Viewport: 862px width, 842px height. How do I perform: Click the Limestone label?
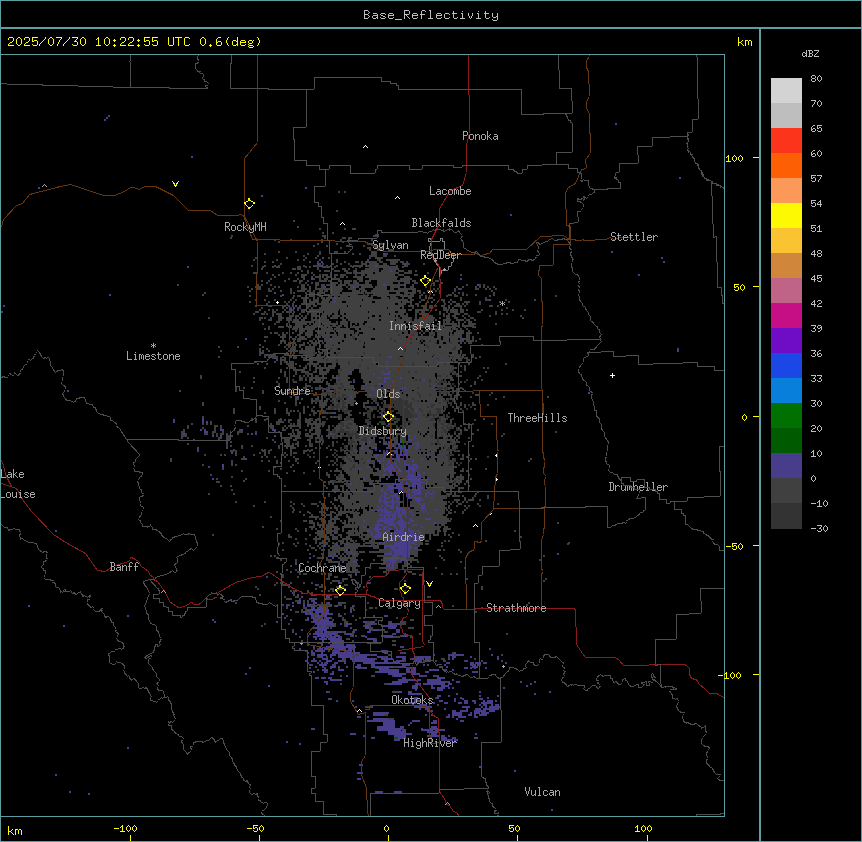point(153,356)
